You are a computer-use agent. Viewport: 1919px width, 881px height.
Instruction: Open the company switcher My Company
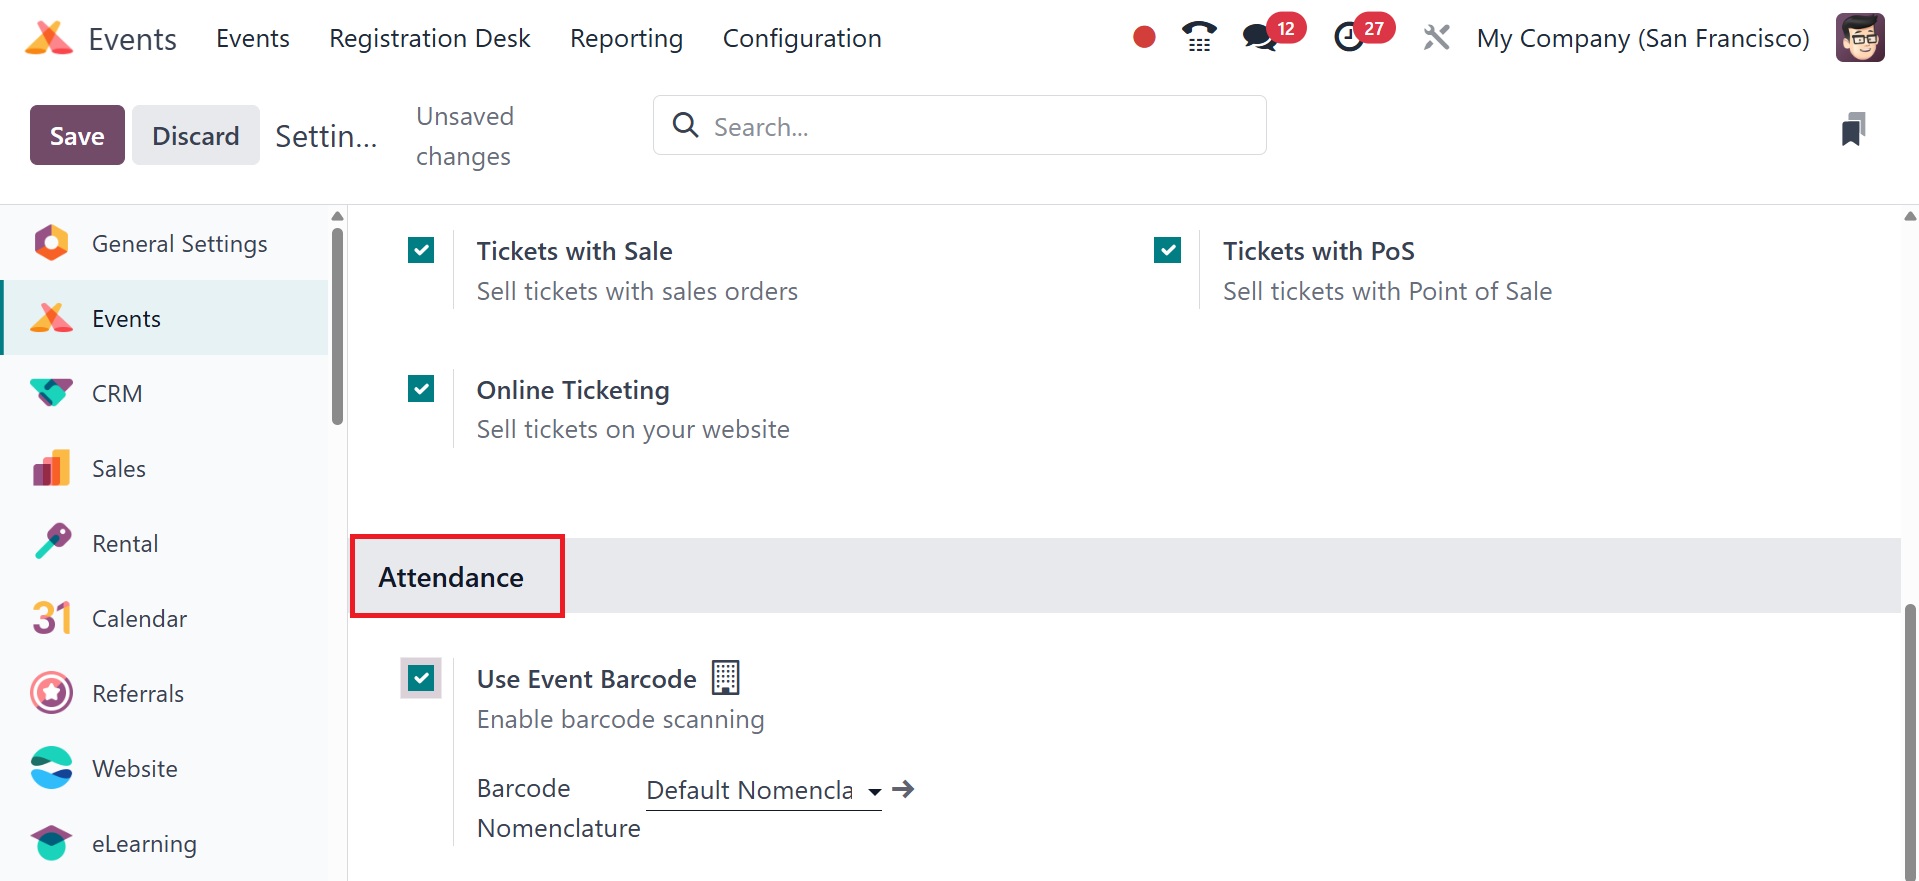tap(1642, 38)
